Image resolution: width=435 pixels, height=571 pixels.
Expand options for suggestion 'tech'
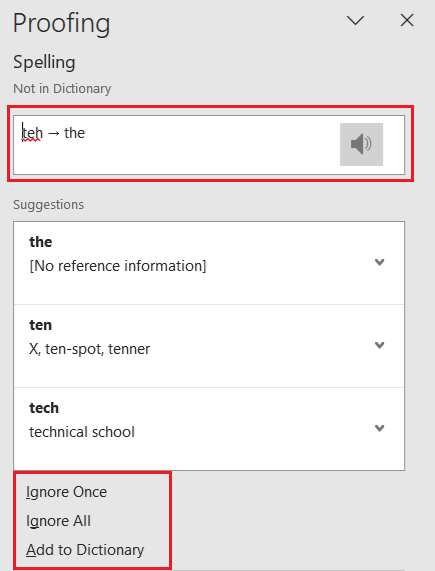[380, 428]
